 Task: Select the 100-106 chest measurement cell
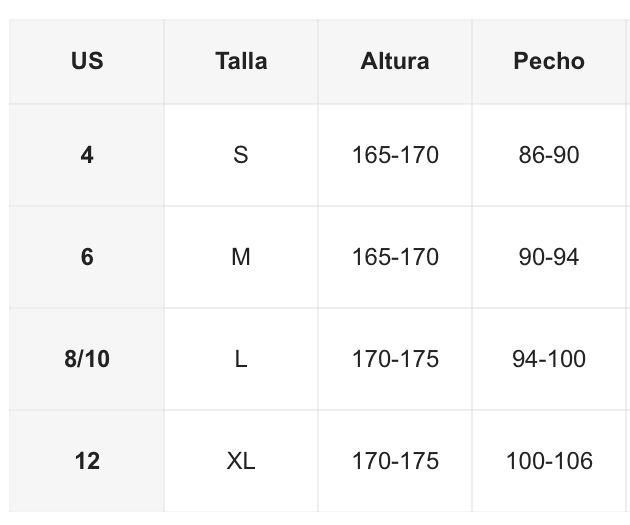click(549, 461)
